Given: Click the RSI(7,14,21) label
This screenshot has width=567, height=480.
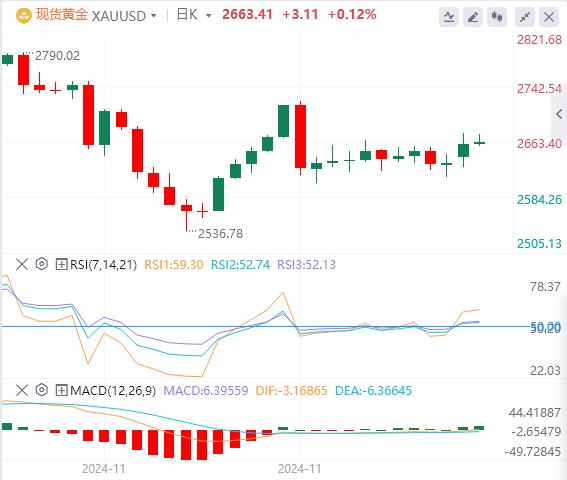Looking at the screenshot, I should [x=103, y=264].
